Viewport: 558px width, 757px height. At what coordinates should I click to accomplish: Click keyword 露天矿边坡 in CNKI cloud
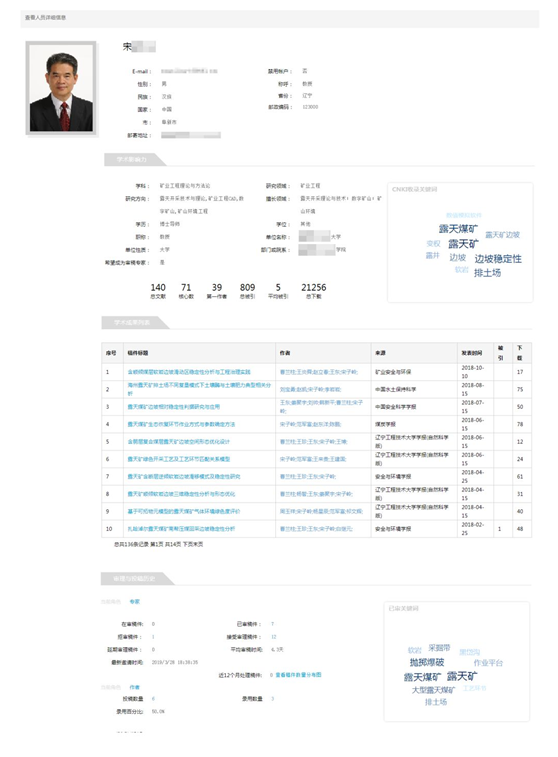pos(502,235)
